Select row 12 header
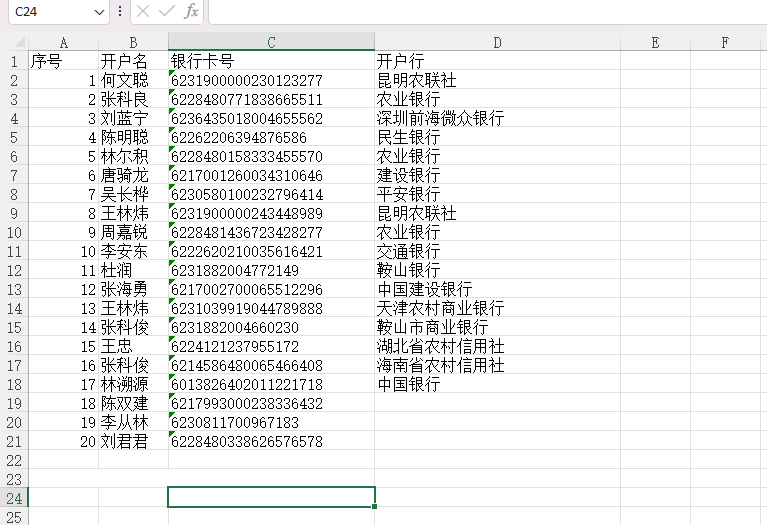The width and height of the screenshot is (767, 525). pos(14,270)
